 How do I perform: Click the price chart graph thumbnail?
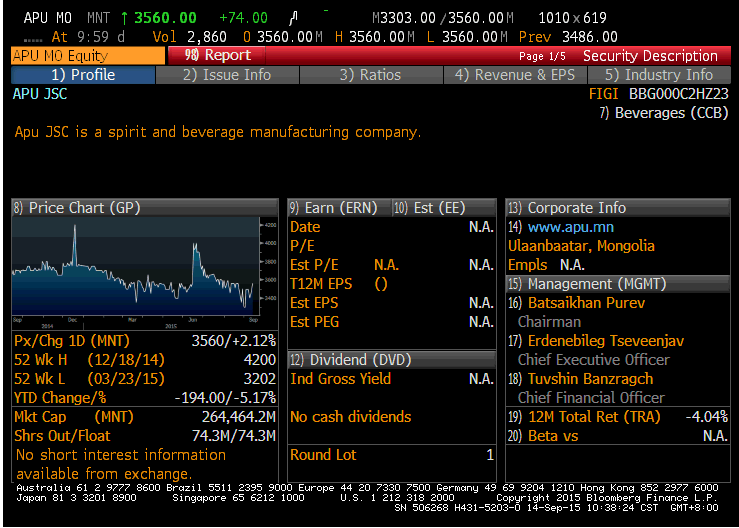click(143, 268)
